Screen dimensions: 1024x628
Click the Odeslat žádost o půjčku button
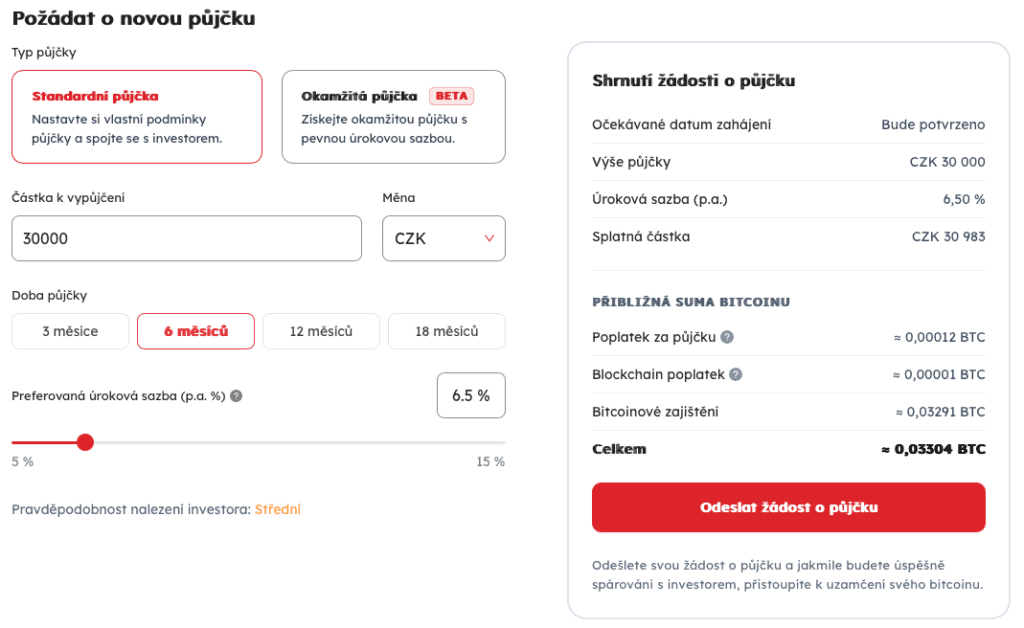789,507
